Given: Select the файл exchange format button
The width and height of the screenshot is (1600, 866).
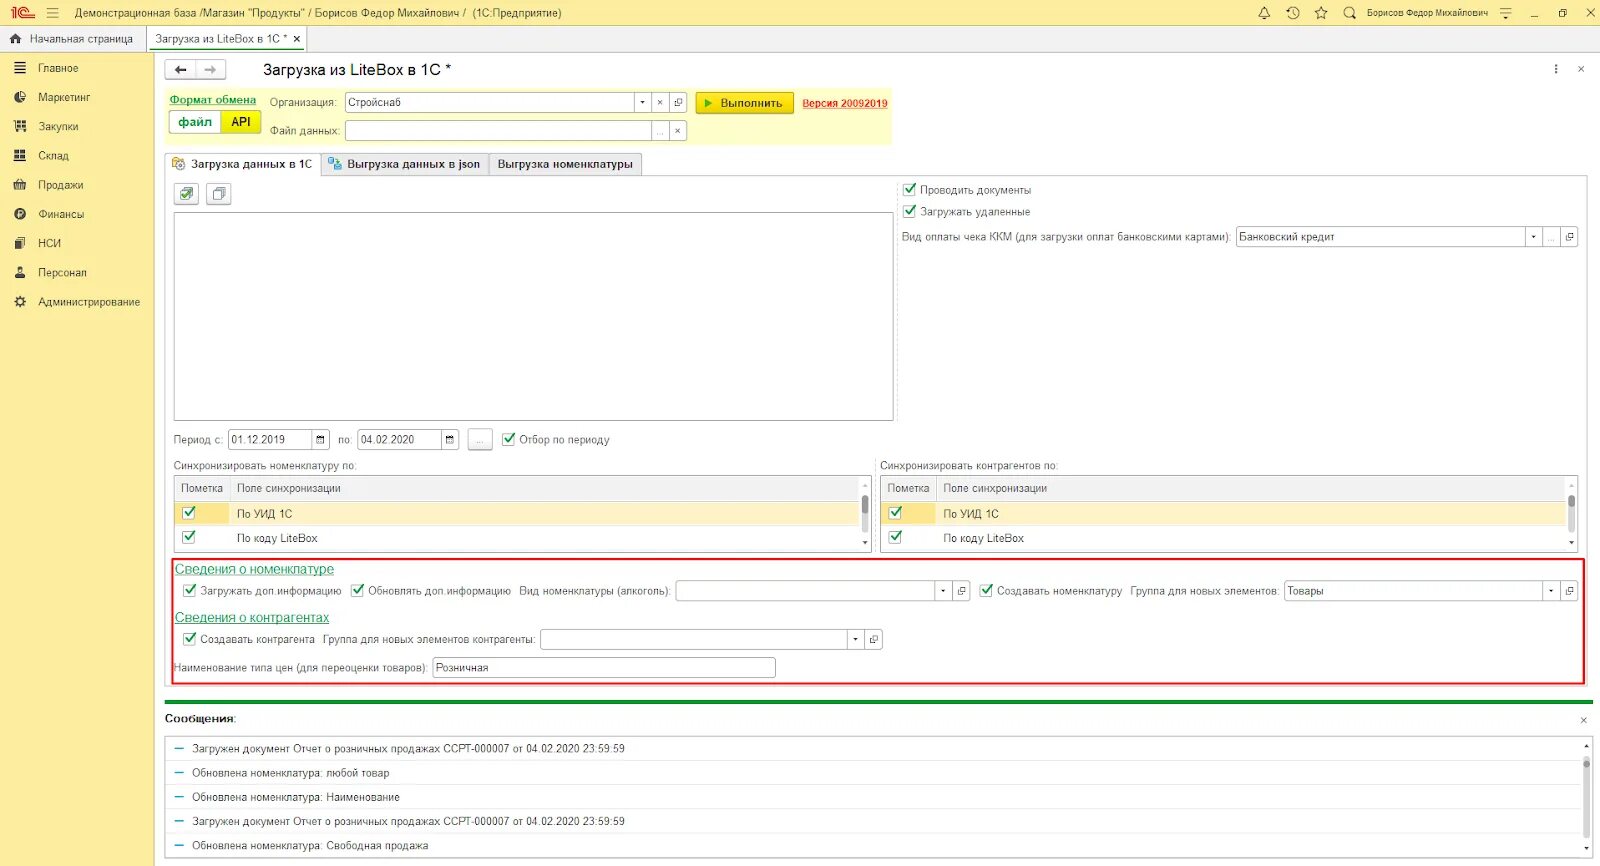Looking at the screenshot, I should (195, 122).
